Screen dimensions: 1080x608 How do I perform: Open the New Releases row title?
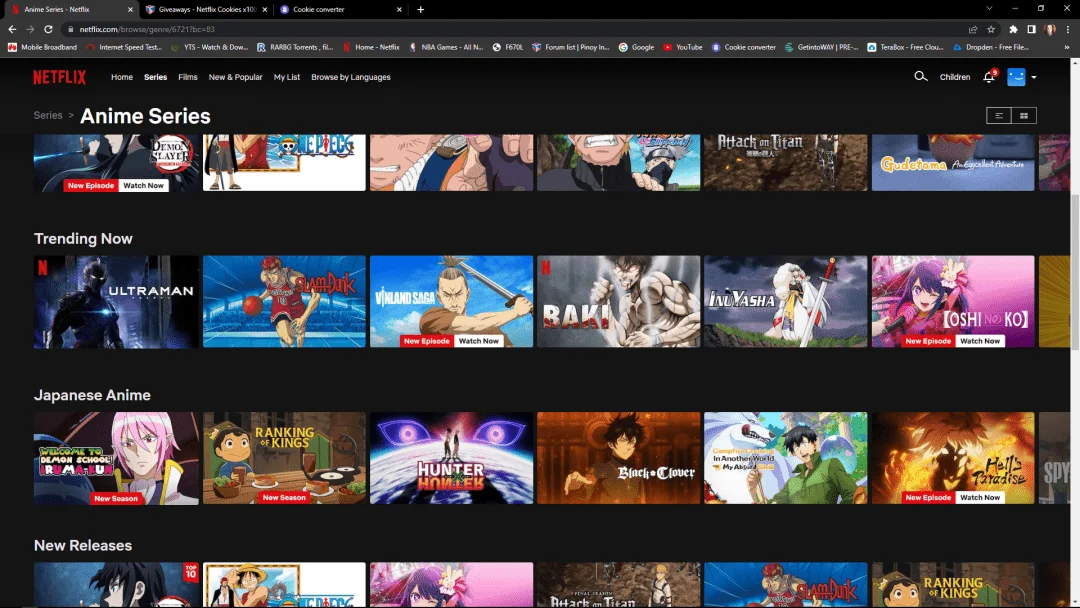coord(83,545)
